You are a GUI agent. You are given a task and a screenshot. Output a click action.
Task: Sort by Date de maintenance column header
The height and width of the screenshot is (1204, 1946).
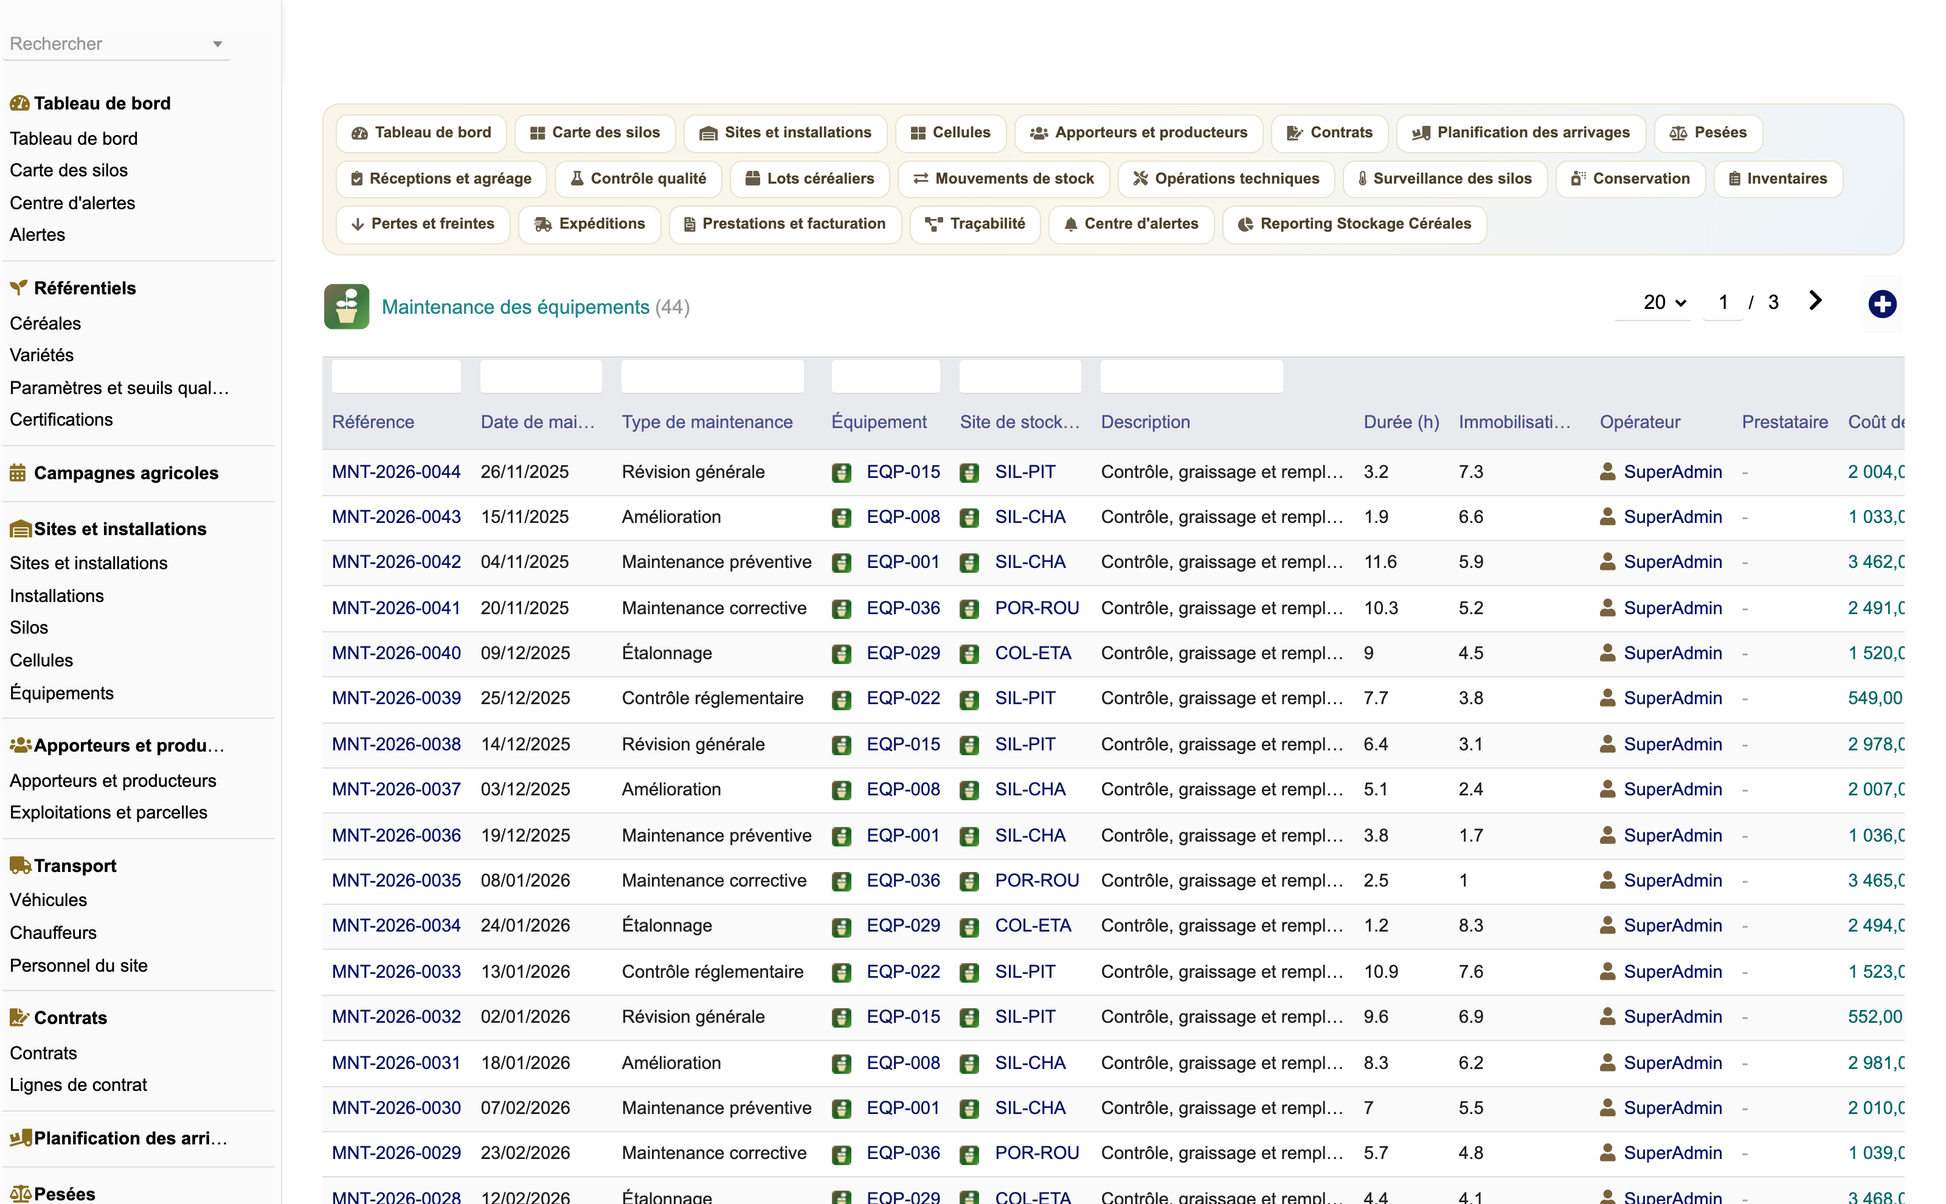coord(537,422)
